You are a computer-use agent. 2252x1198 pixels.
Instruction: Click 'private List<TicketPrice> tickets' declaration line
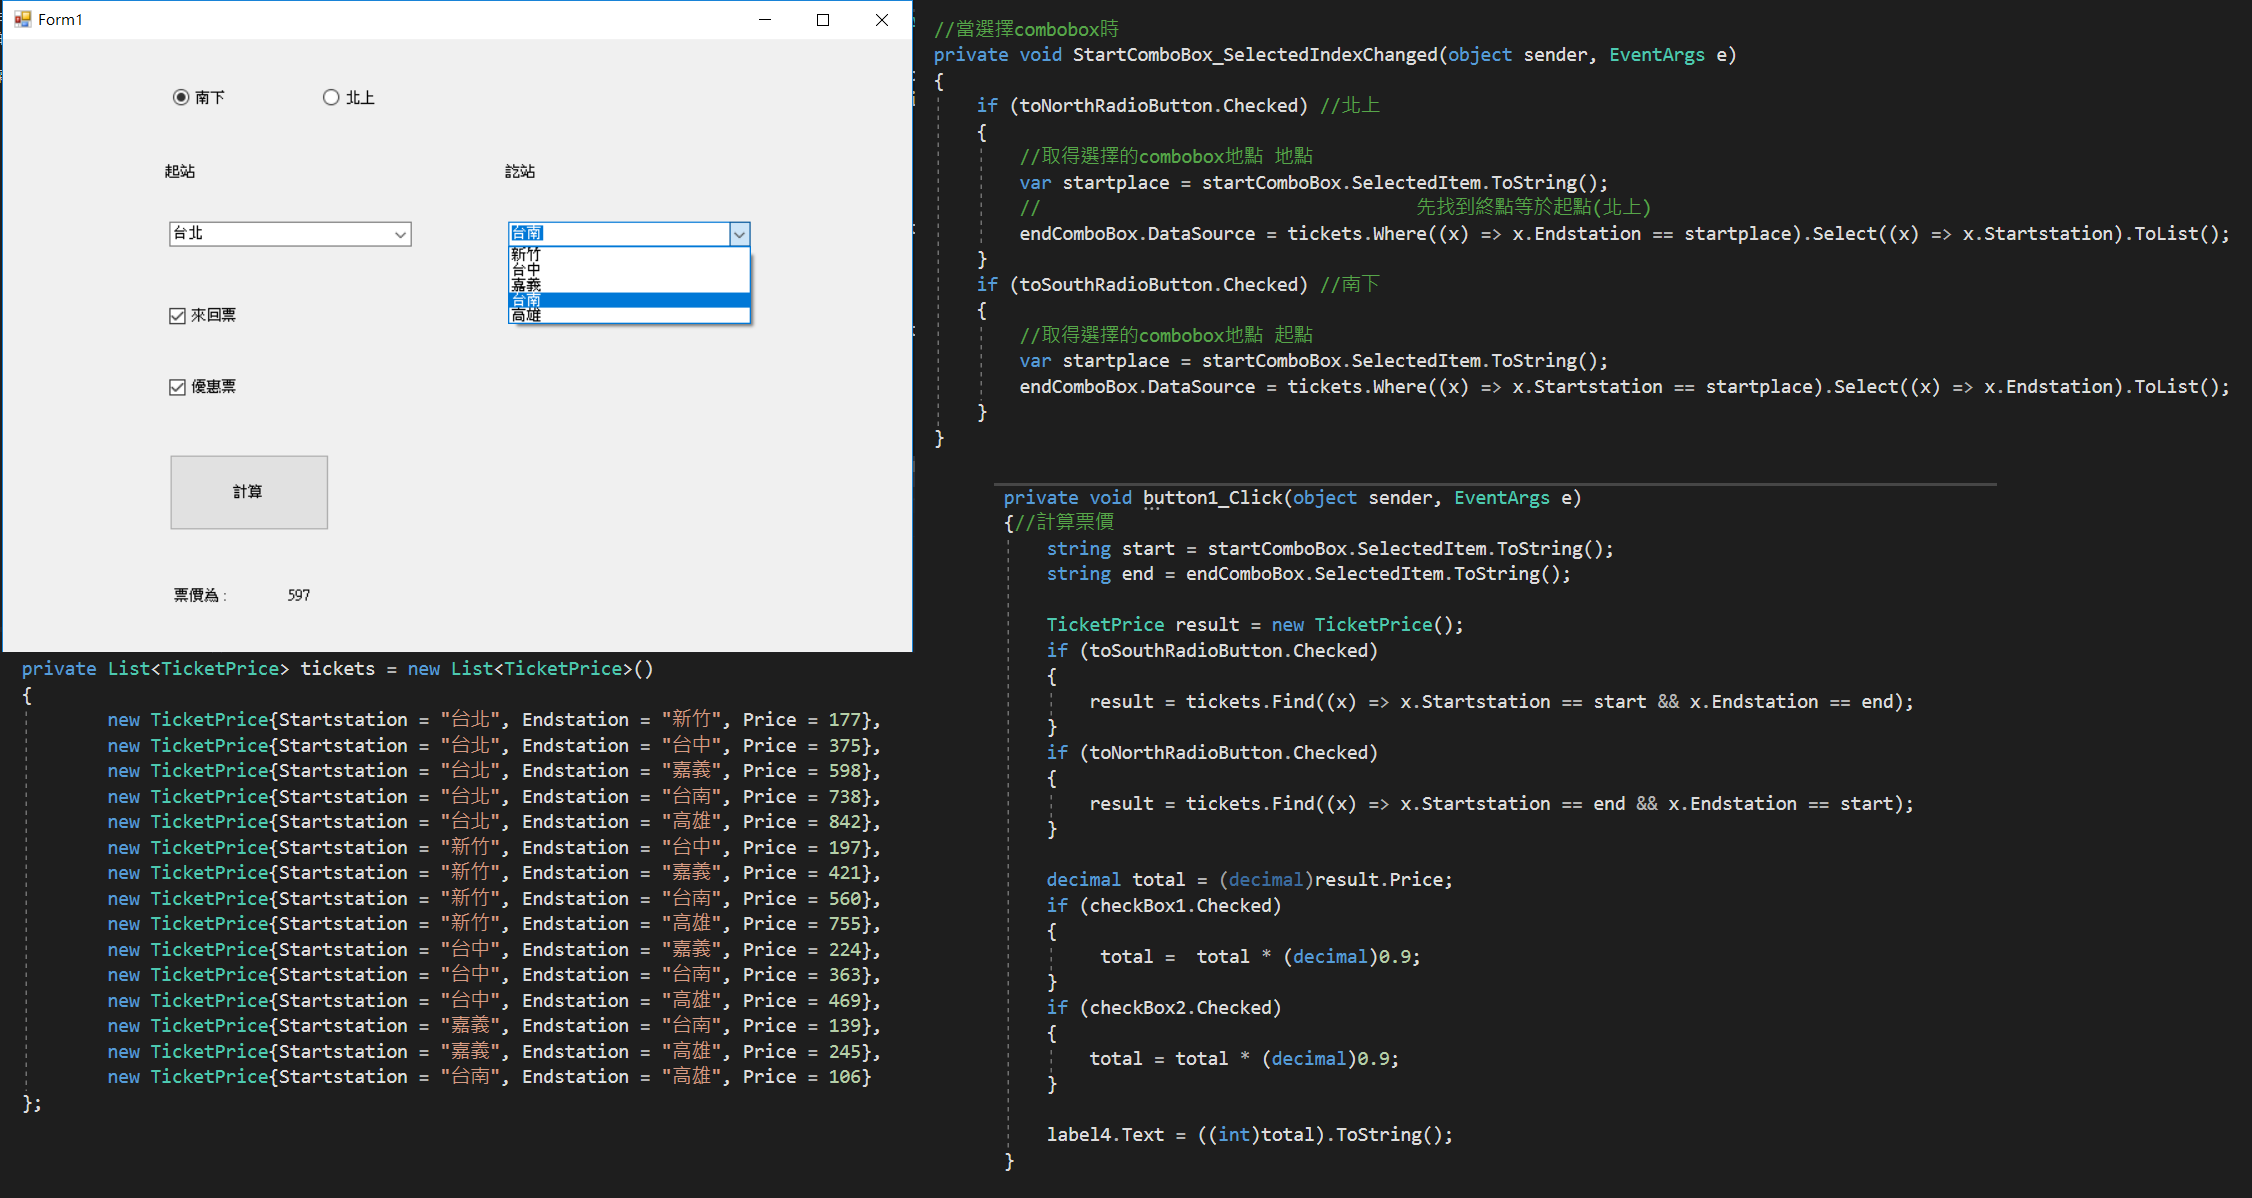click(x=338, y=669)
